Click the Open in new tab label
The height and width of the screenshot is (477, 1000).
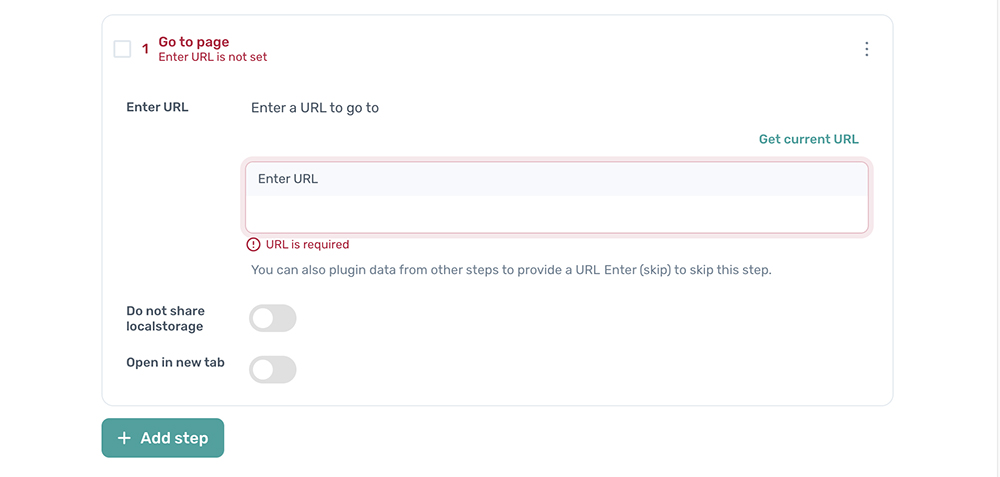click(175, 362)
